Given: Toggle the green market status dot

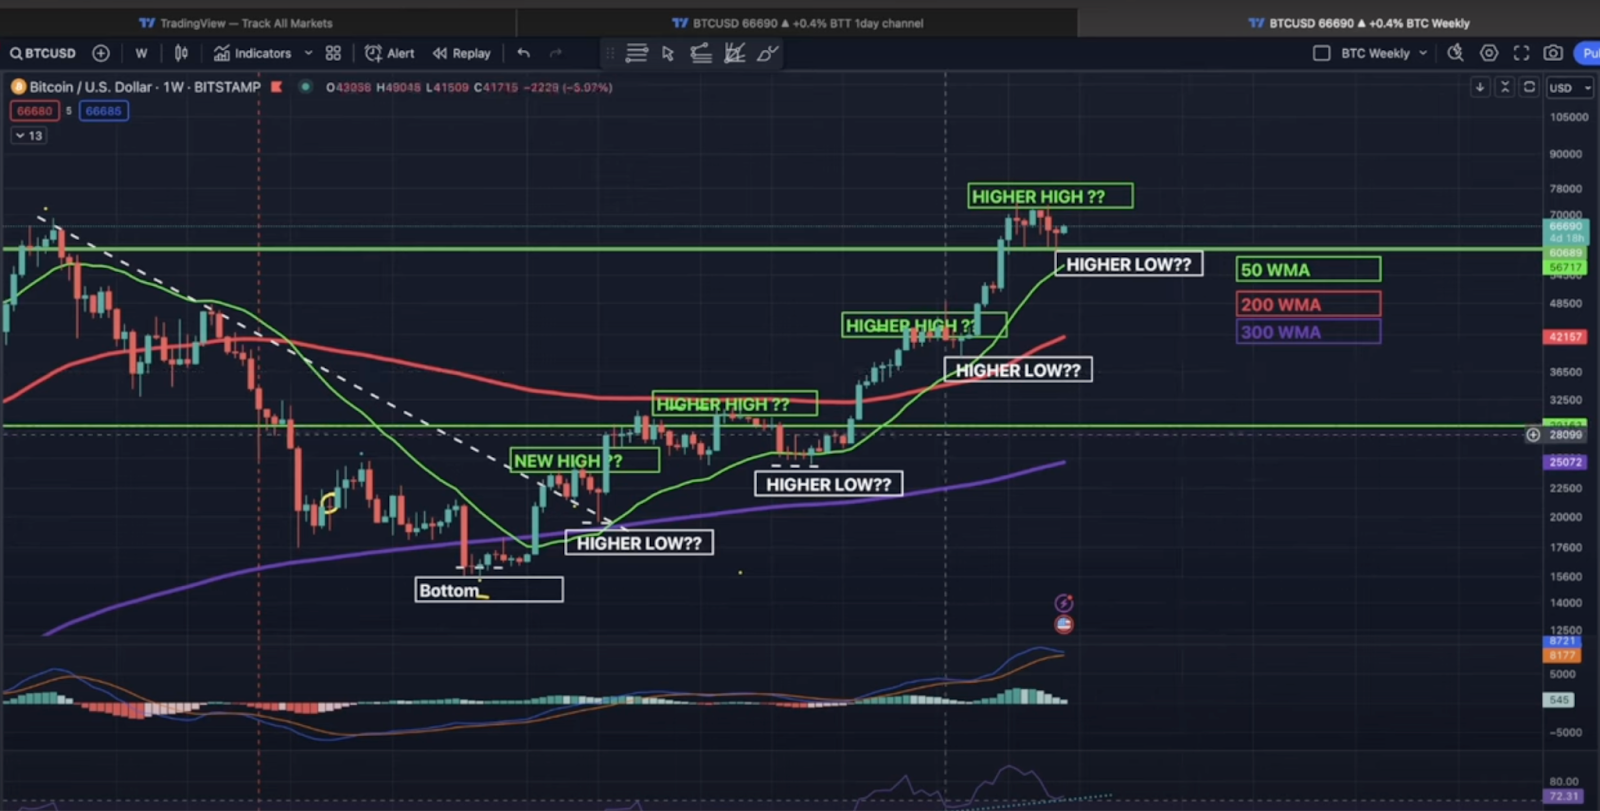Looking at the screenshot, I should pyautogui.click(x=305, y=87).
